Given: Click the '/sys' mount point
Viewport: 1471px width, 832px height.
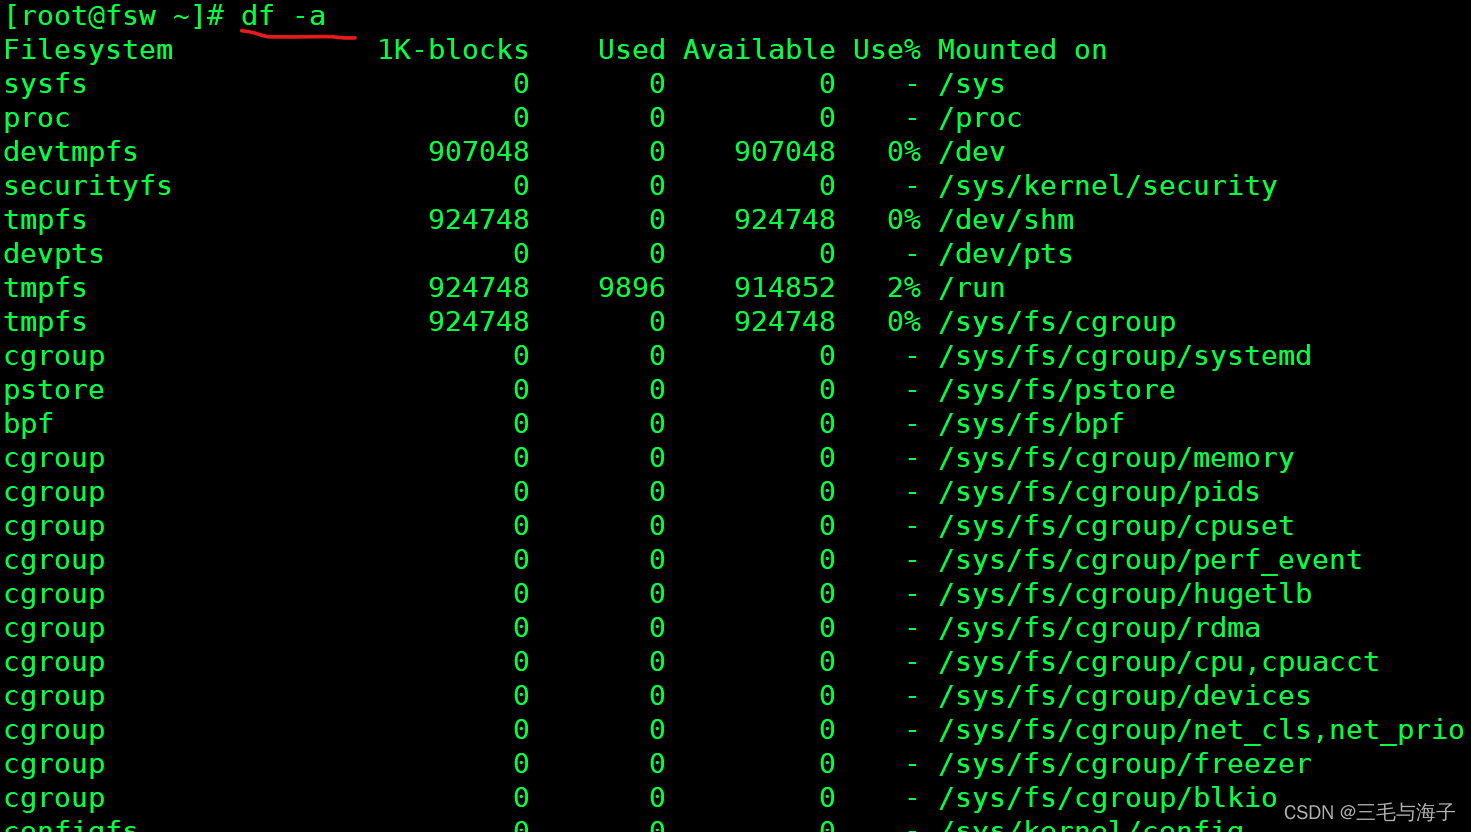Looking at the screenshot, I should pyautogui.click(x=971, y=84).
